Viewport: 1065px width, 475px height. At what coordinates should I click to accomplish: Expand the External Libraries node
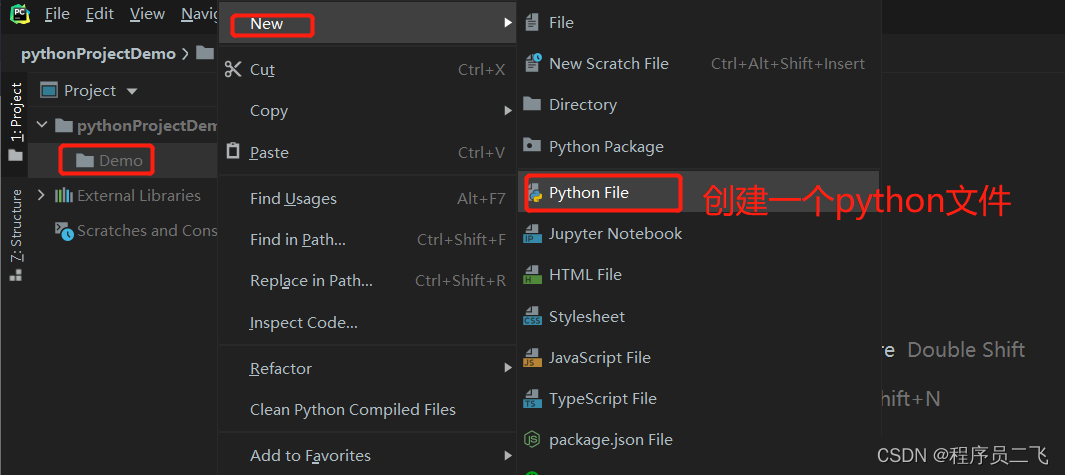41,196
